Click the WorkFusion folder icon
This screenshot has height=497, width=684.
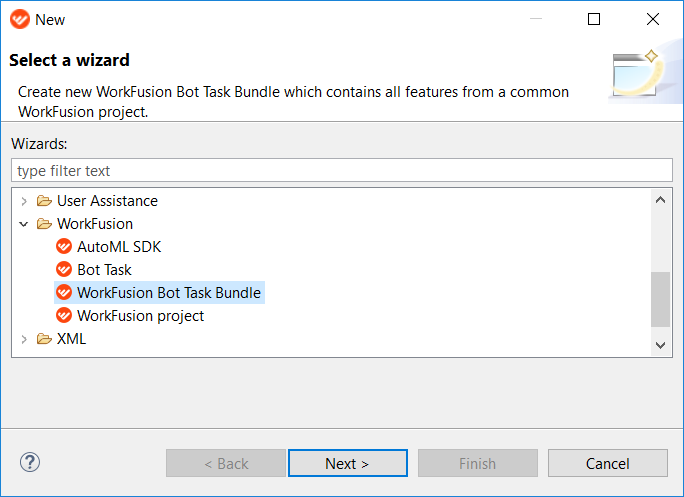point(44,224)
